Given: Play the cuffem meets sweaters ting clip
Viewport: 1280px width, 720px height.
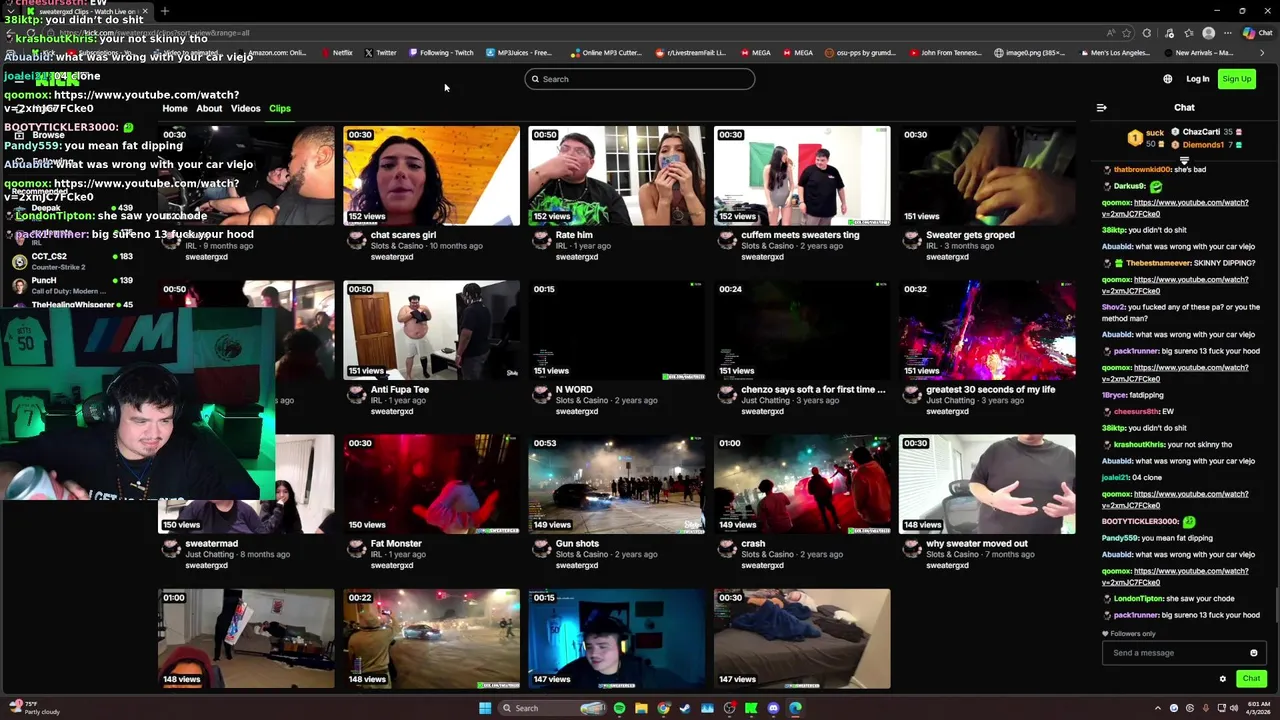Looking at the screenshot, I should [x=802, y=175].
